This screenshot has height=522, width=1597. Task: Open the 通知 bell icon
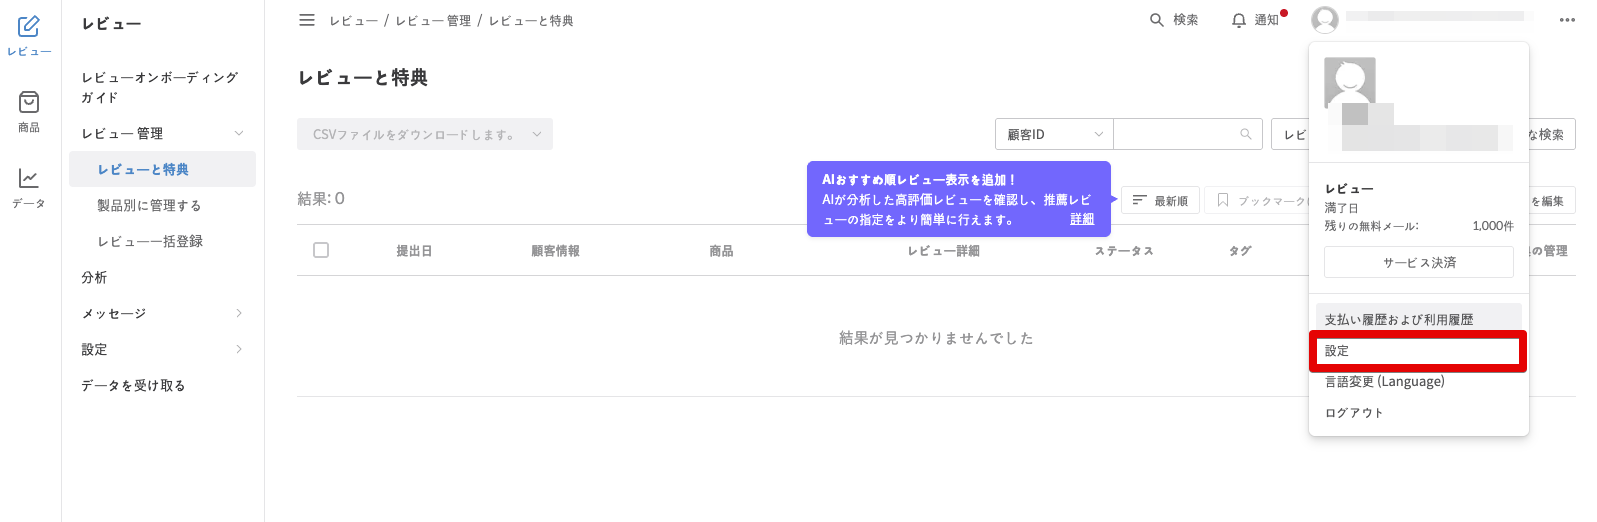(x=1239, y=20)
